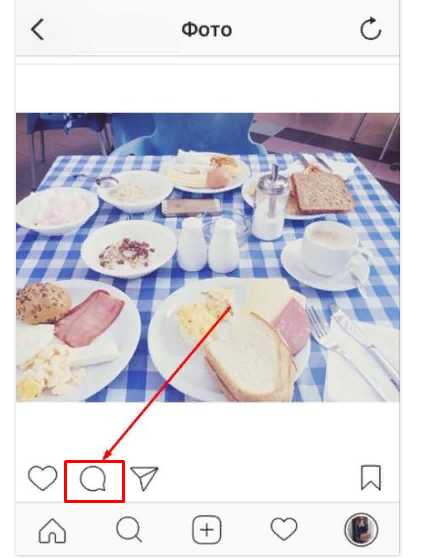
Task: Go back using the left arrow
Action: [38, 30]
